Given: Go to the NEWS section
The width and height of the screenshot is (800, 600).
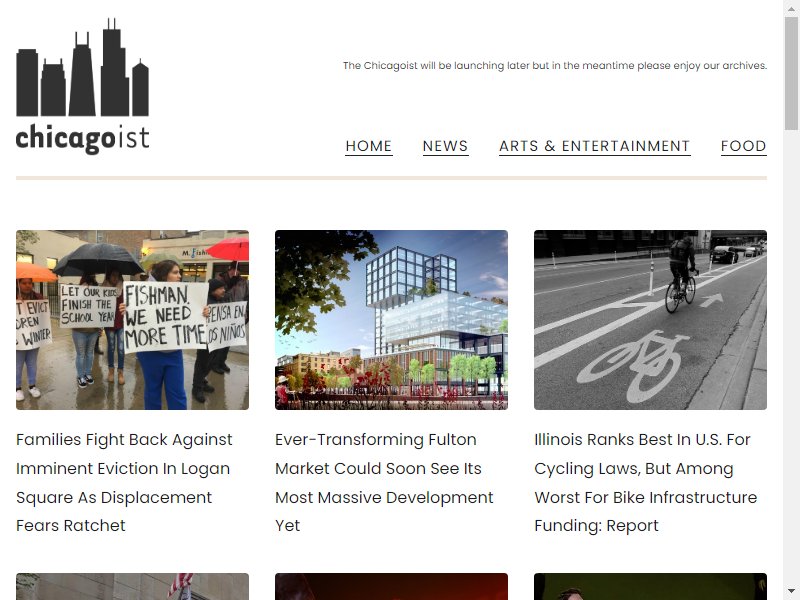Looking at the screenshot, I should [x=445, y=146].
